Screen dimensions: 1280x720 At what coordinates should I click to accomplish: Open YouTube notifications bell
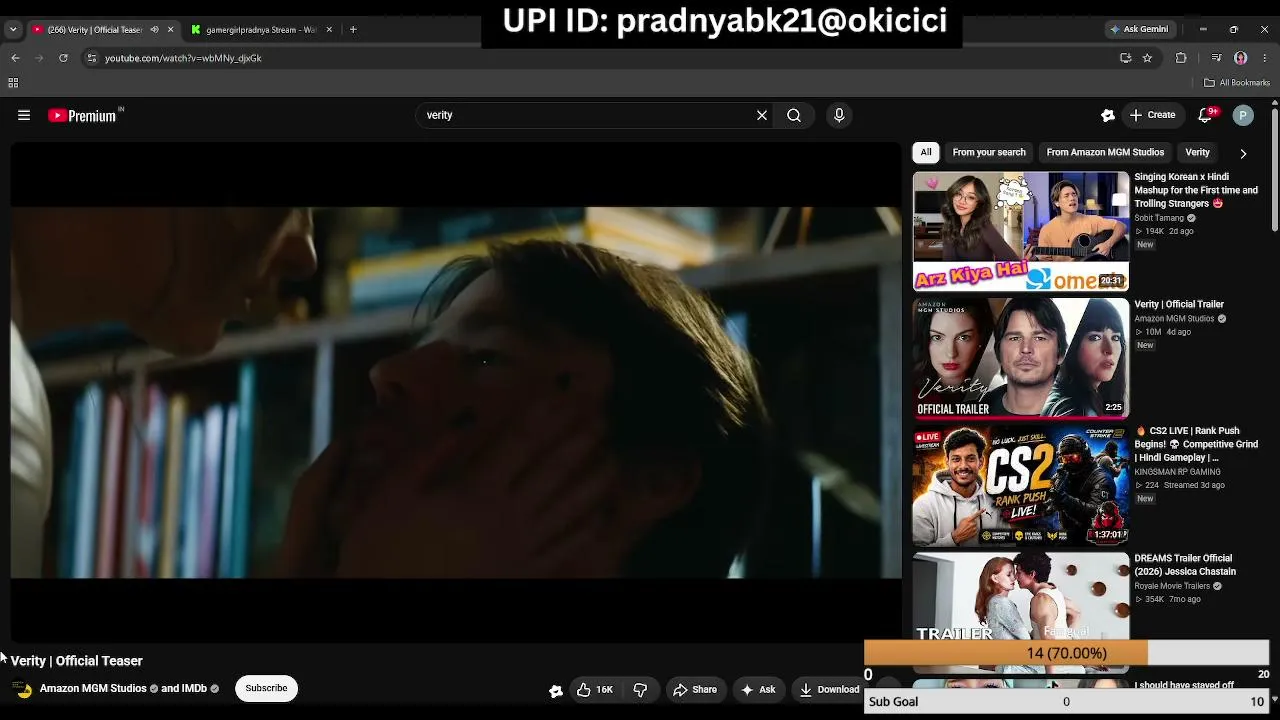pyautogui.click(x=1206, y=115)
